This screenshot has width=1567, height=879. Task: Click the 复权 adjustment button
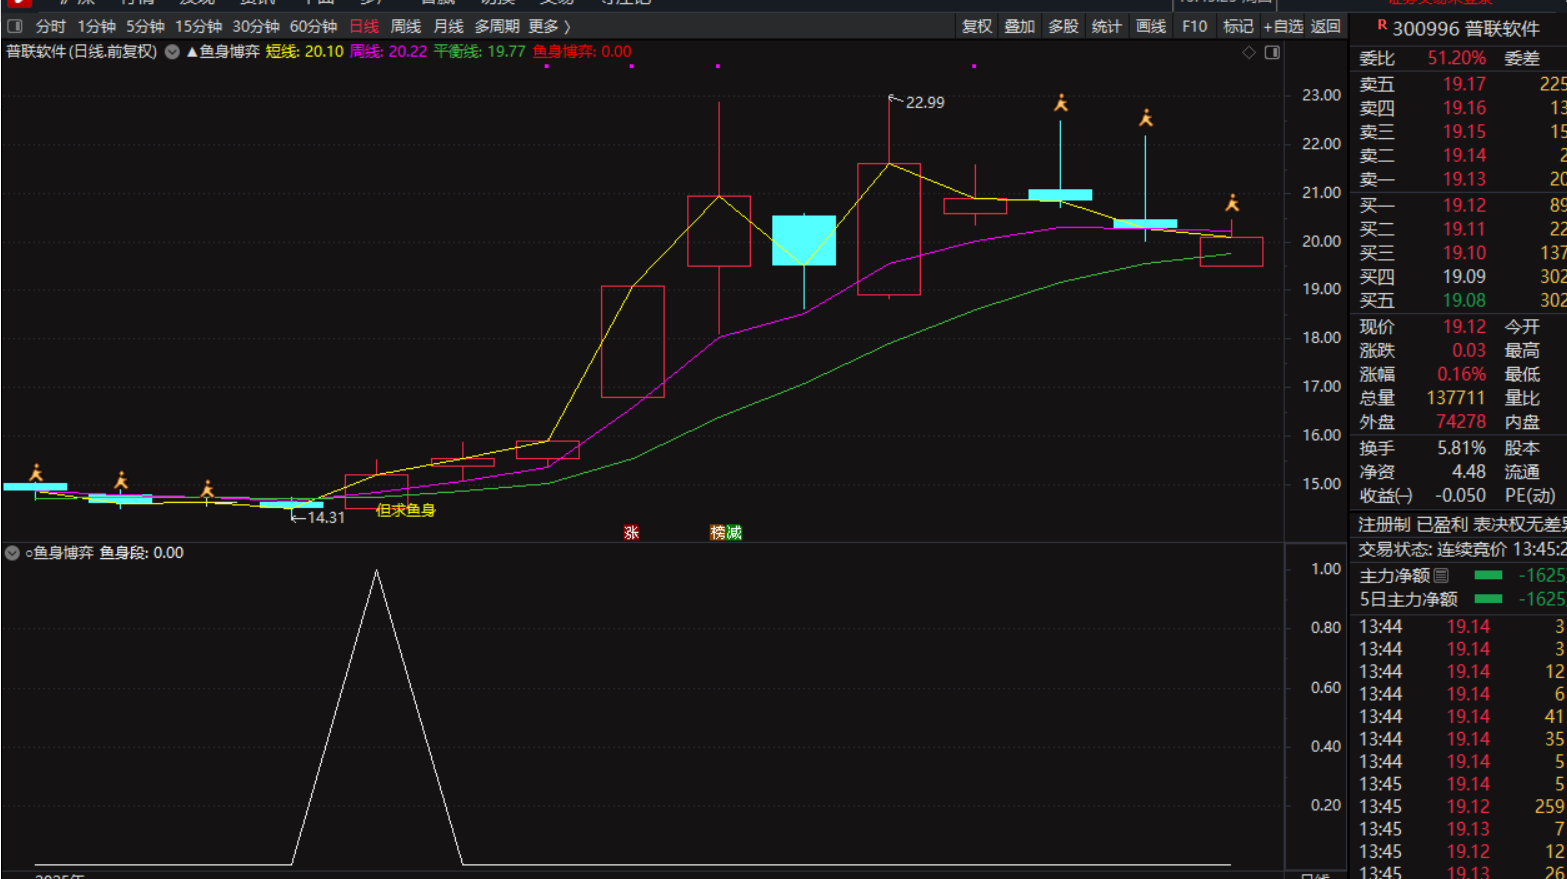tap(976, 26)
